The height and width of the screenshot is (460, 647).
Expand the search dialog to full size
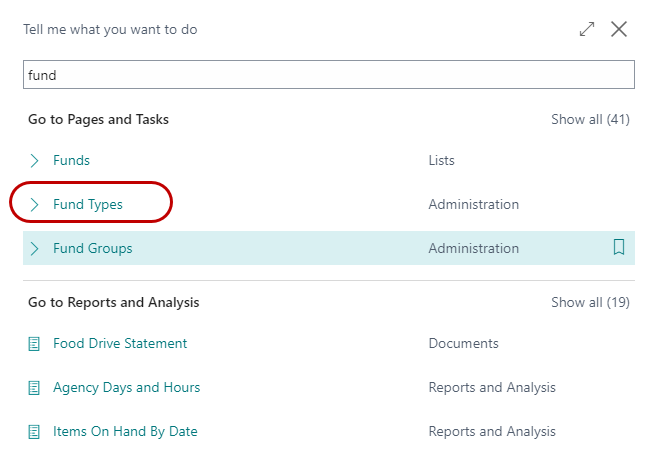click(587, 30)
